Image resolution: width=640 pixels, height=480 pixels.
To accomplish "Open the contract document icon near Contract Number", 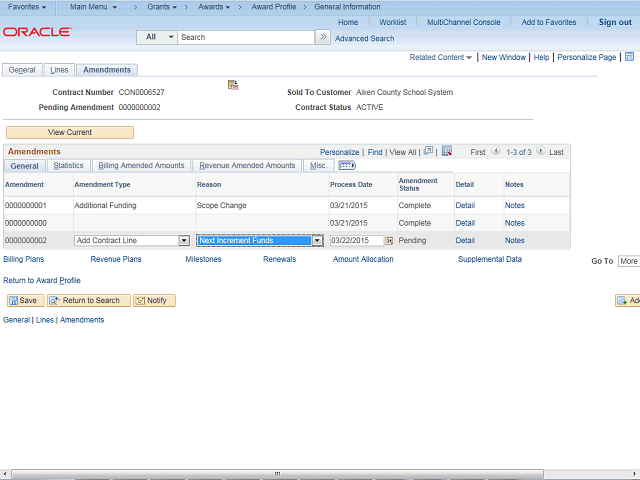I will pos(233,85).
